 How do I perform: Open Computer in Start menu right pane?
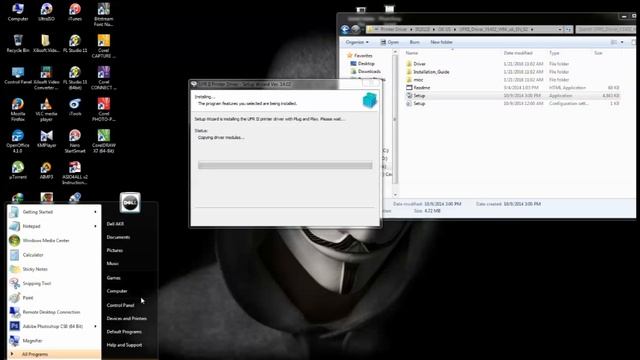[x=117, y=291]
